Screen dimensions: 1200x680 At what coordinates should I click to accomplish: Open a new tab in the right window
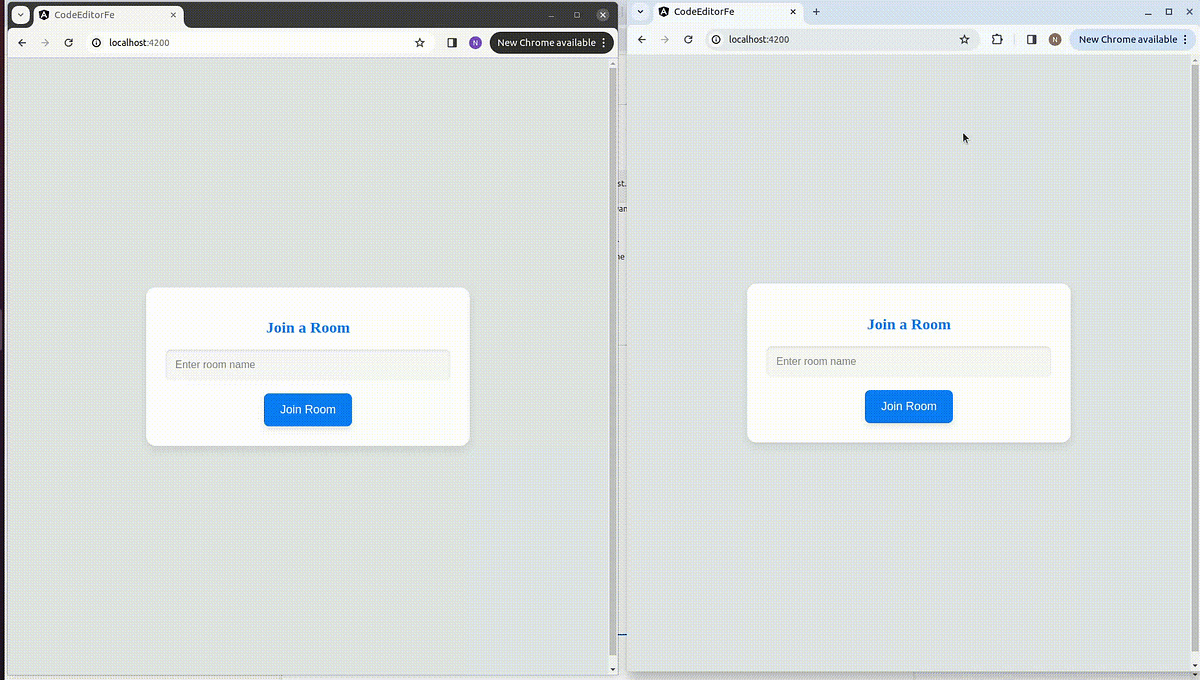[x=818, y=12]
